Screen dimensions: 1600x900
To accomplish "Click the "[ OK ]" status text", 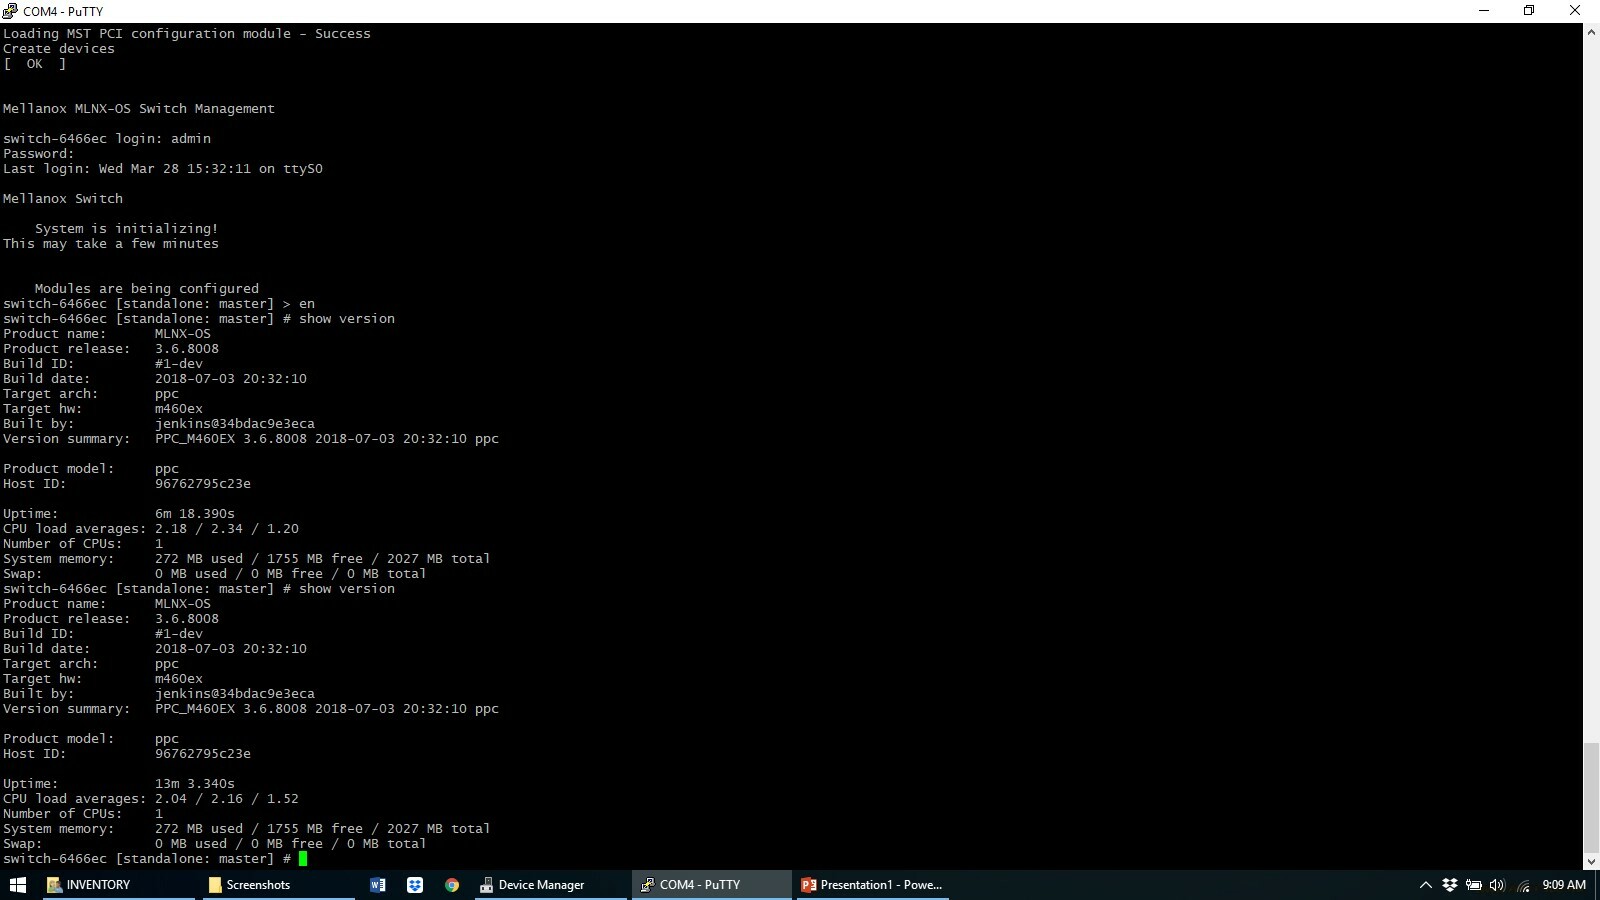I will click(x=35, y=64).
